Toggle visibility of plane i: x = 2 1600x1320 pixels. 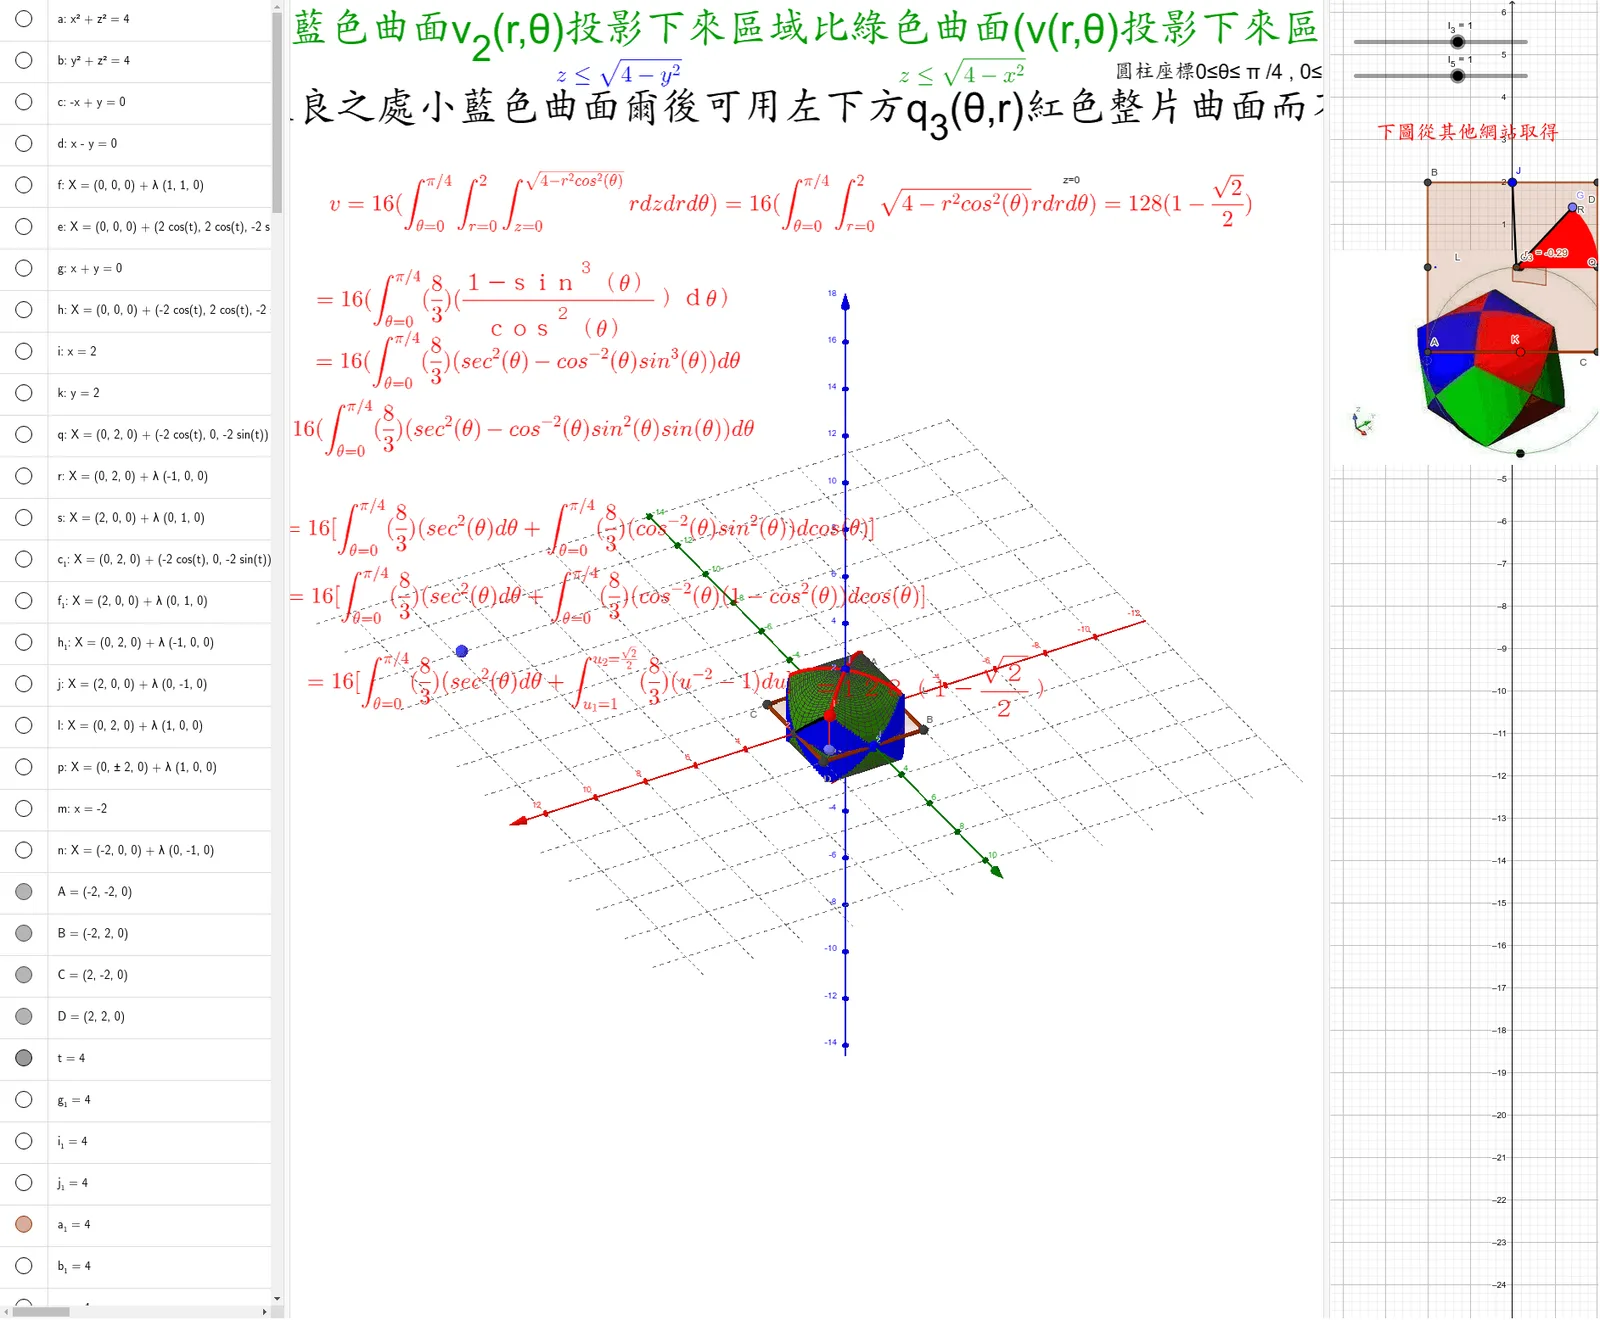click(x=24, y=351)
